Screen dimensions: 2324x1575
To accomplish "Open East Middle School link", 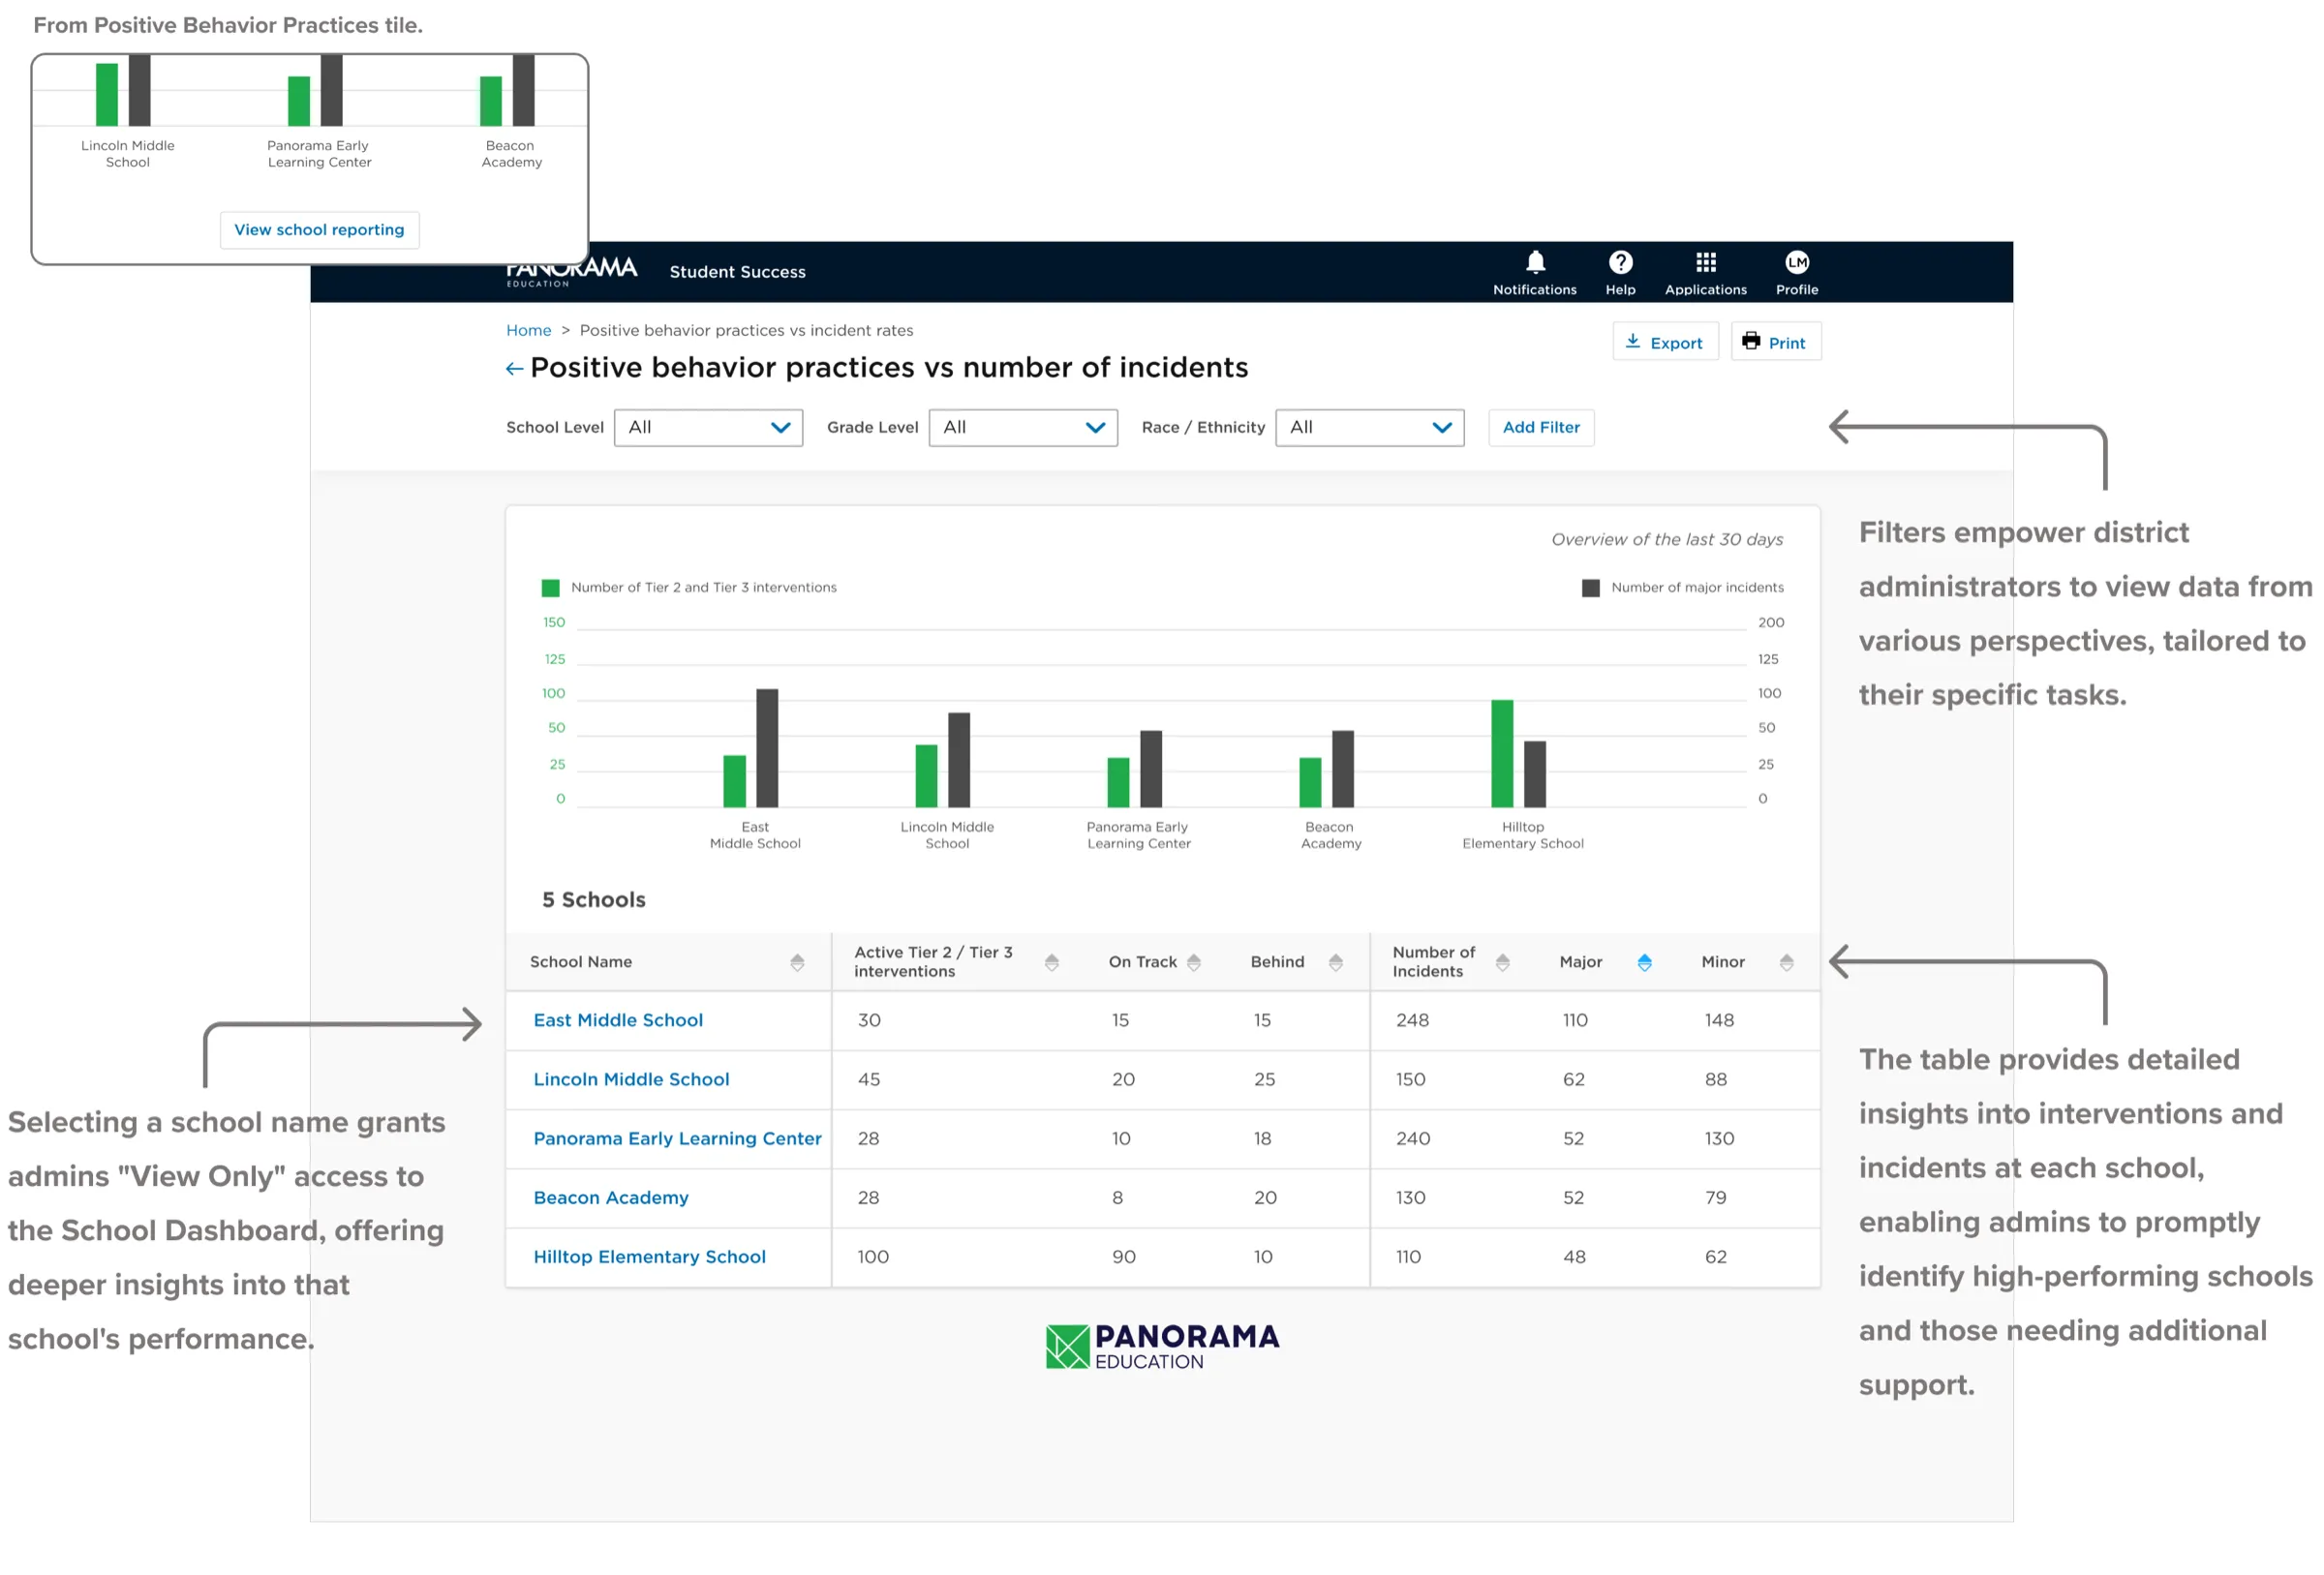I will tap(618, 1020).
